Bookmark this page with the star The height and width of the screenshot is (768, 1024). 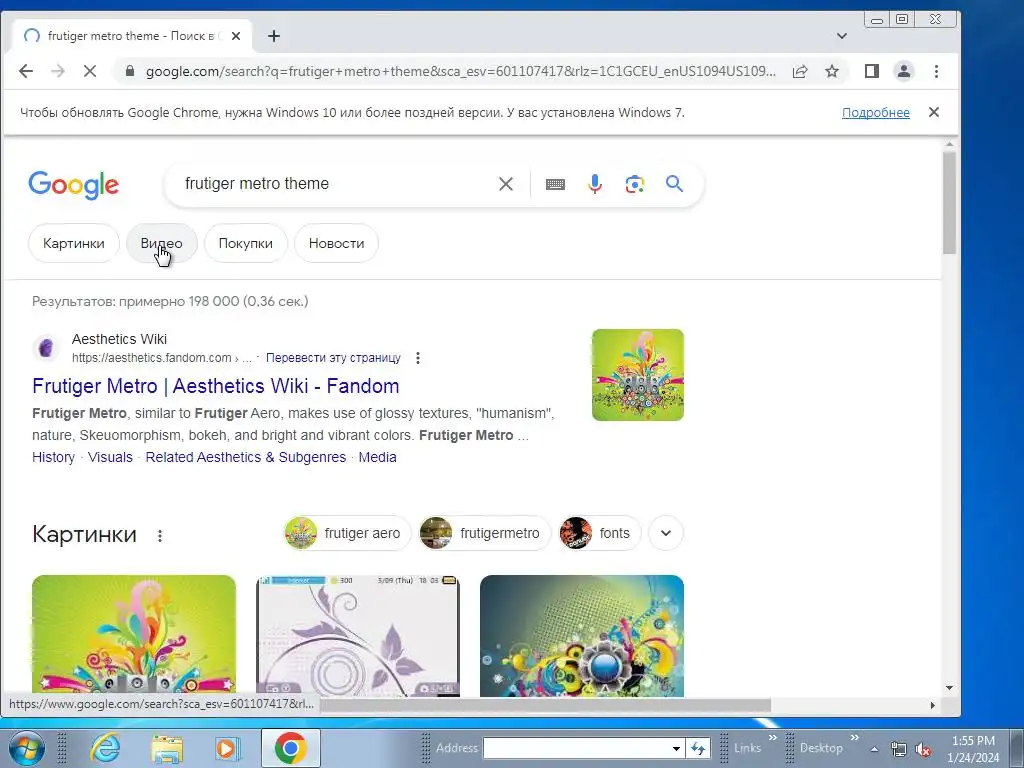click(x=831, y=71)
